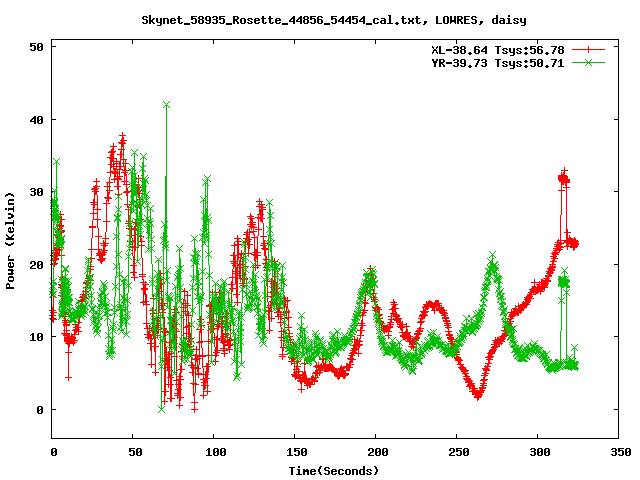Click the green line sample in legend
The image size is (640, 480).
click(588, 62)
